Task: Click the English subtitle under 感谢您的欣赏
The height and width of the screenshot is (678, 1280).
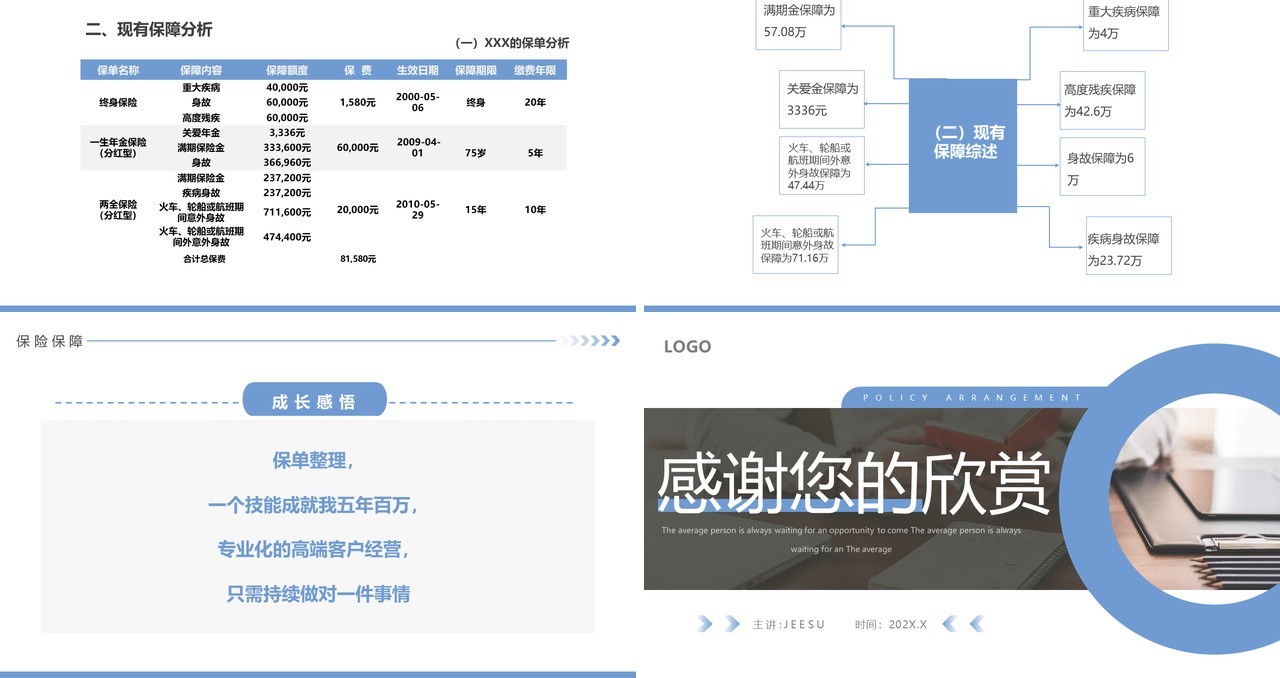Action: [841, 540]
